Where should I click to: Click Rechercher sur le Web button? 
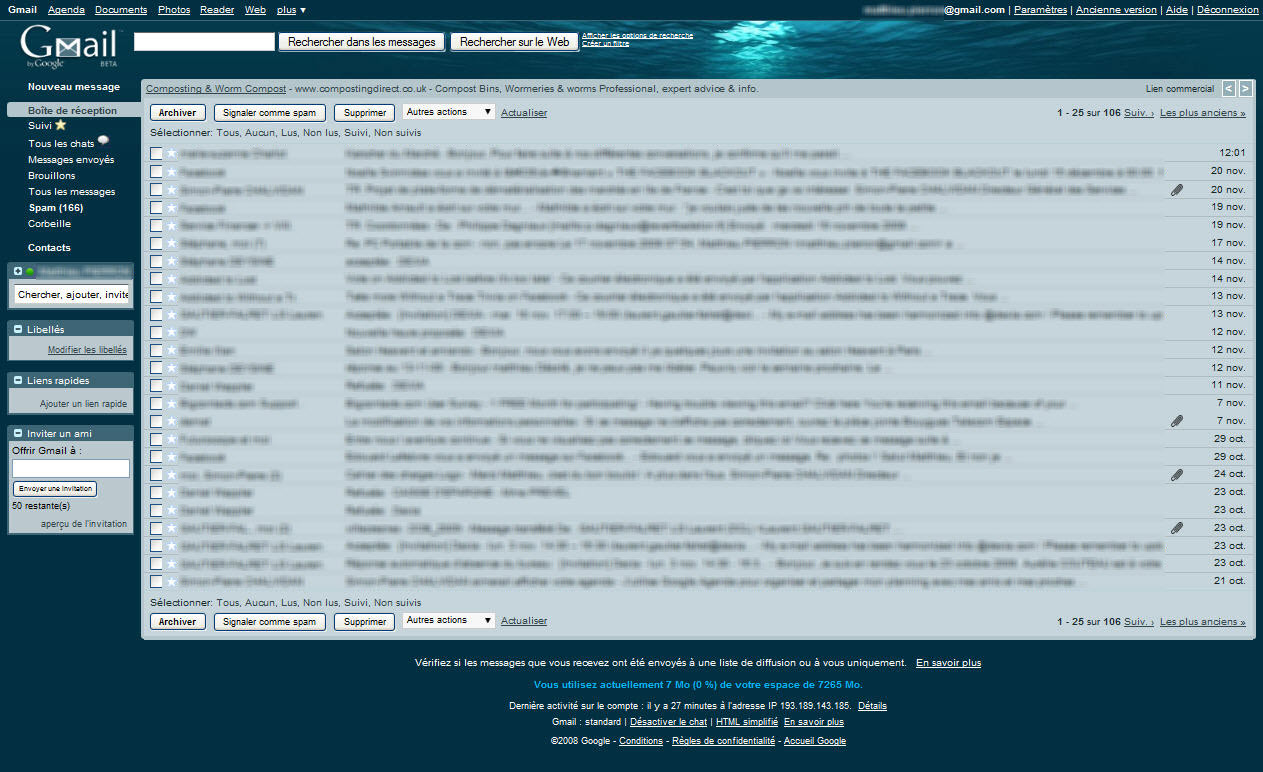[x=514, y=42]
